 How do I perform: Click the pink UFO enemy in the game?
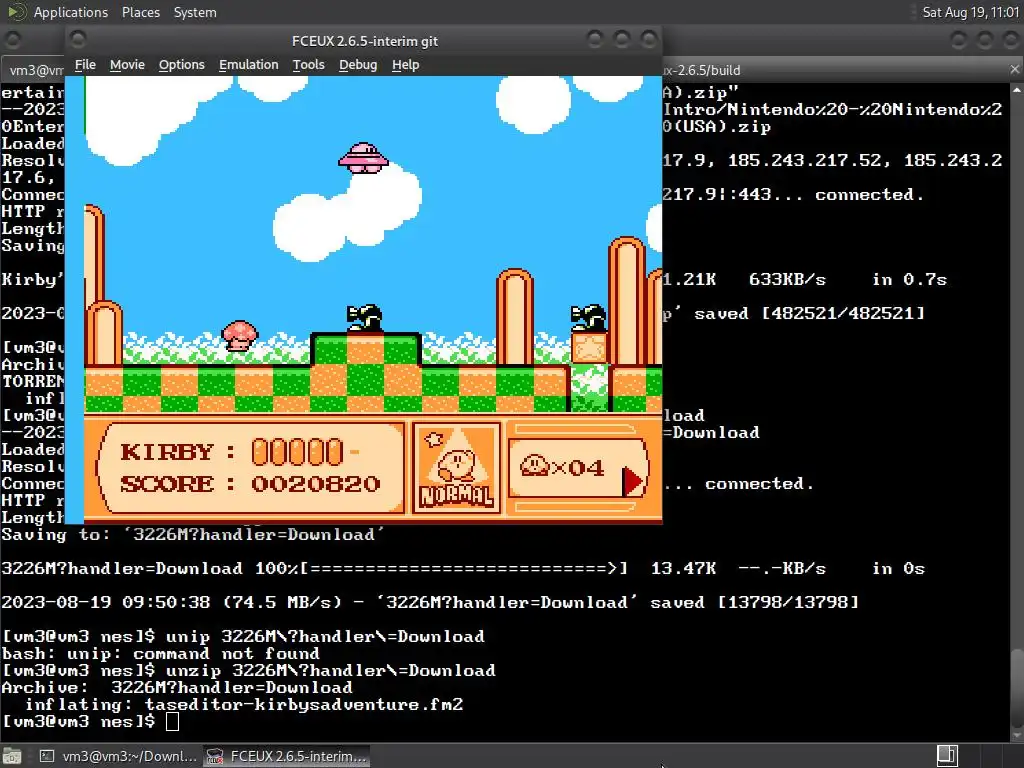[x=363, y=157]
